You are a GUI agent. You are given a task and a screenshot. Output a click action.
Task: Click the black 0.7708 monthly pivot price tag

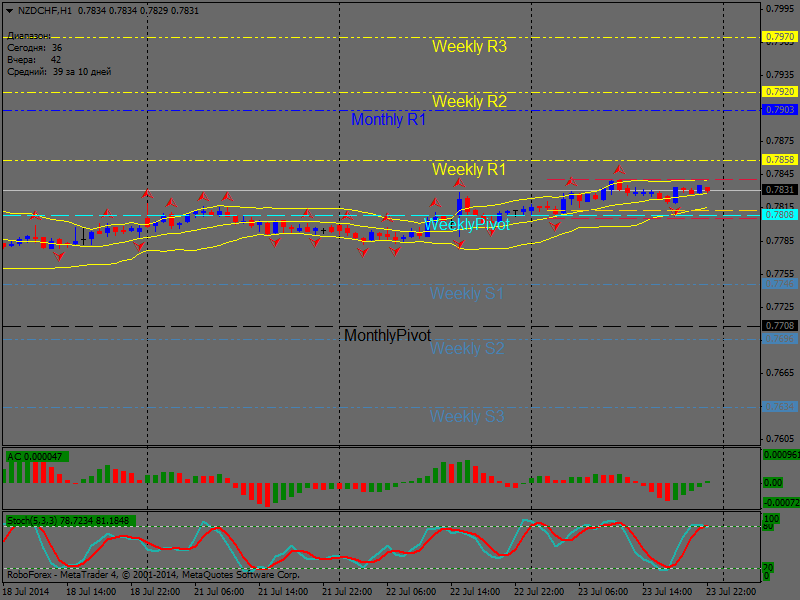click(780, 326)
